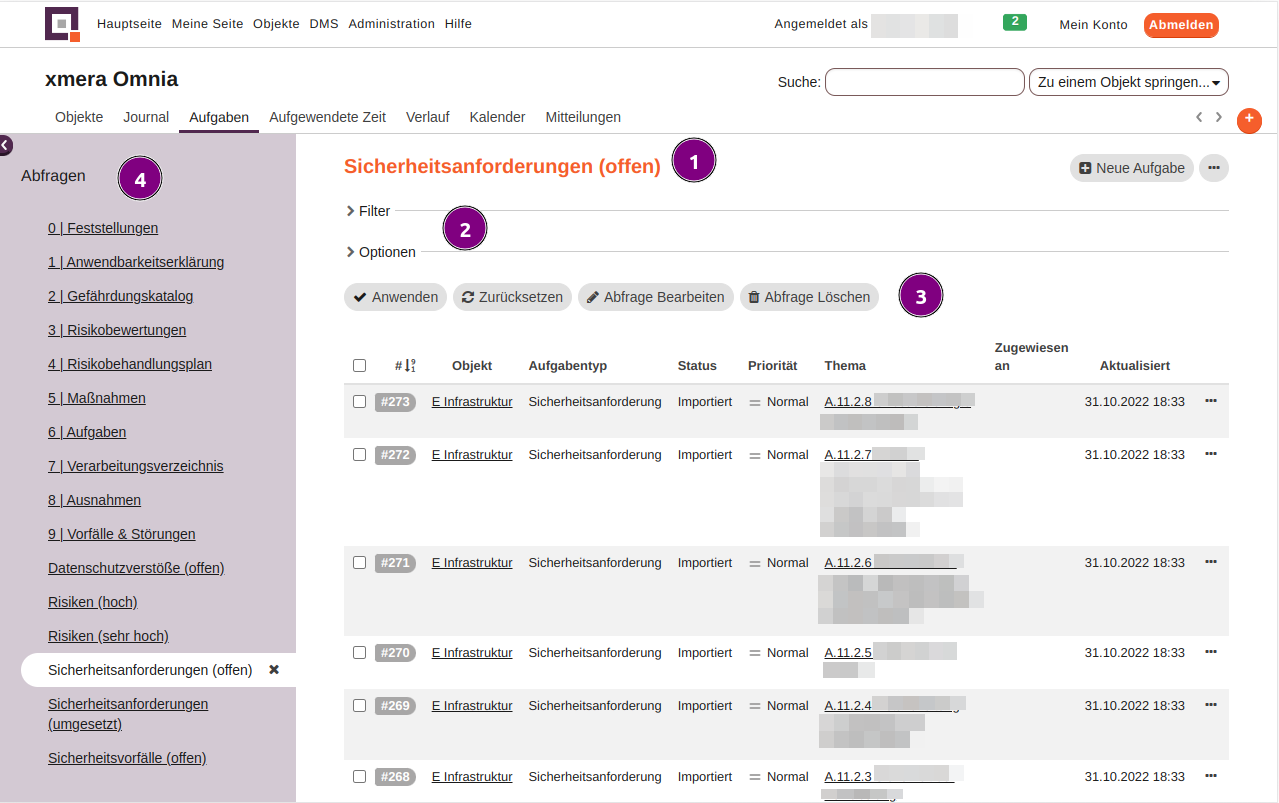Click the xmera Omnia logo
The image size is (1279, 803).
click(x=62, y=24)
